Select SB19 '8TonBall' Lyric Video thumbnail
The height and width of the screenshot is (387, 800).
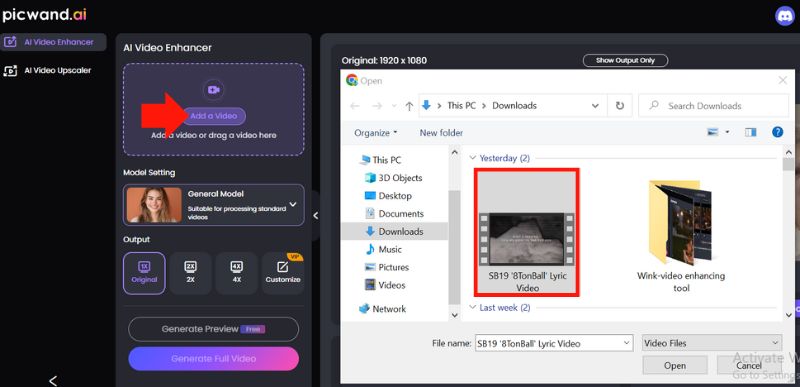(527, 233)
